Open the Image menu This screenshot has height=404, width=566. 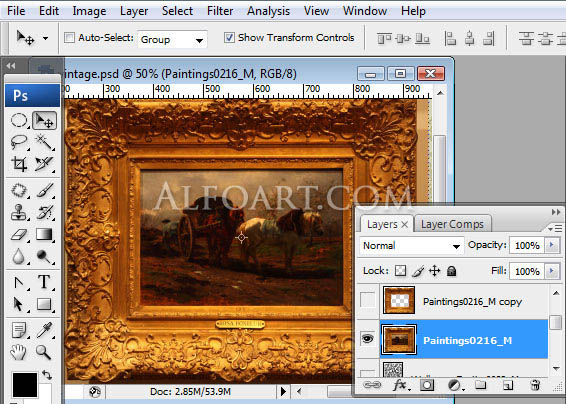(x=89, y=11)
